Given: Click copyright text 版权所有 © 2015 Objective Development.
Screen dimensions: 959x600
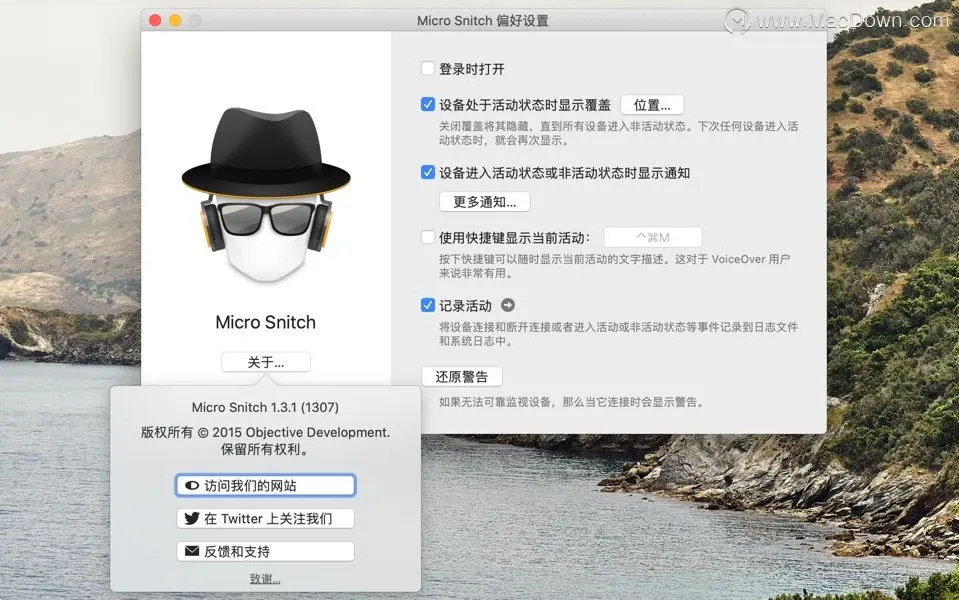Looking at the screenshot, I should 265,432.
